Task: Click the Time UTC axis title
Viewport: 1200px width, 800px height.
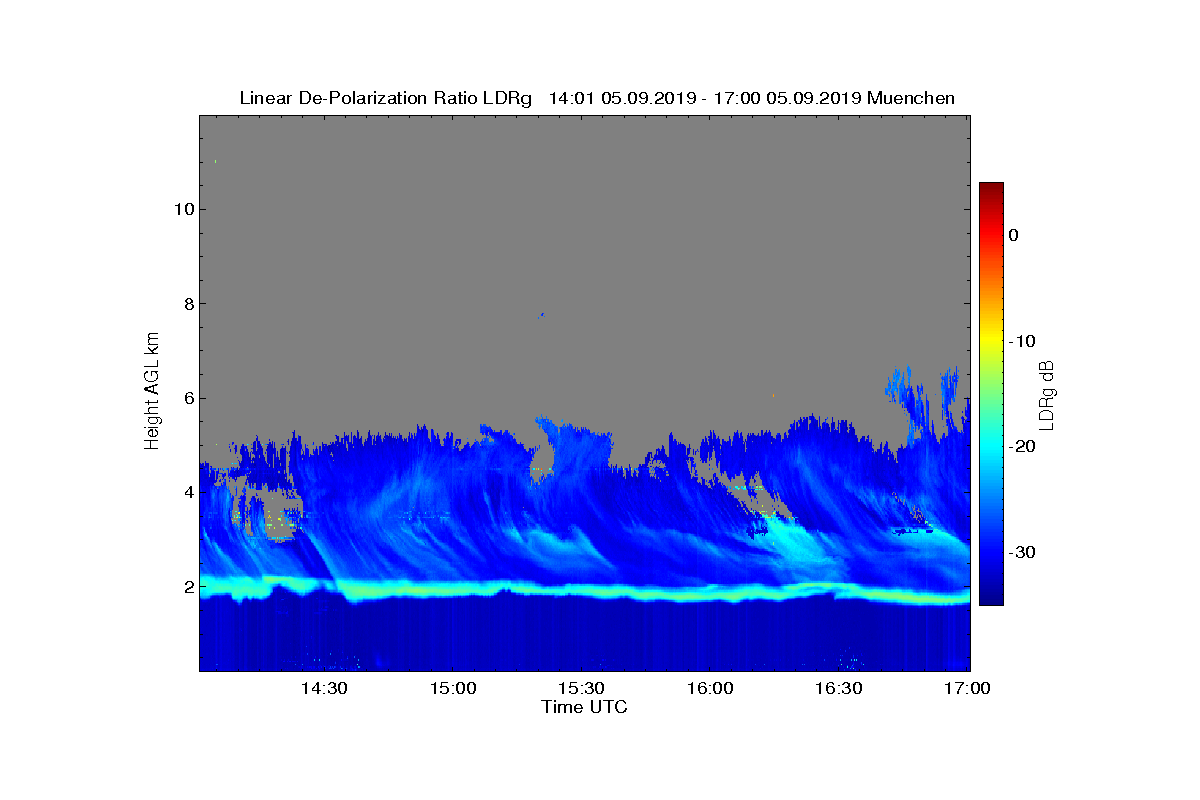Action: [584, 707]
